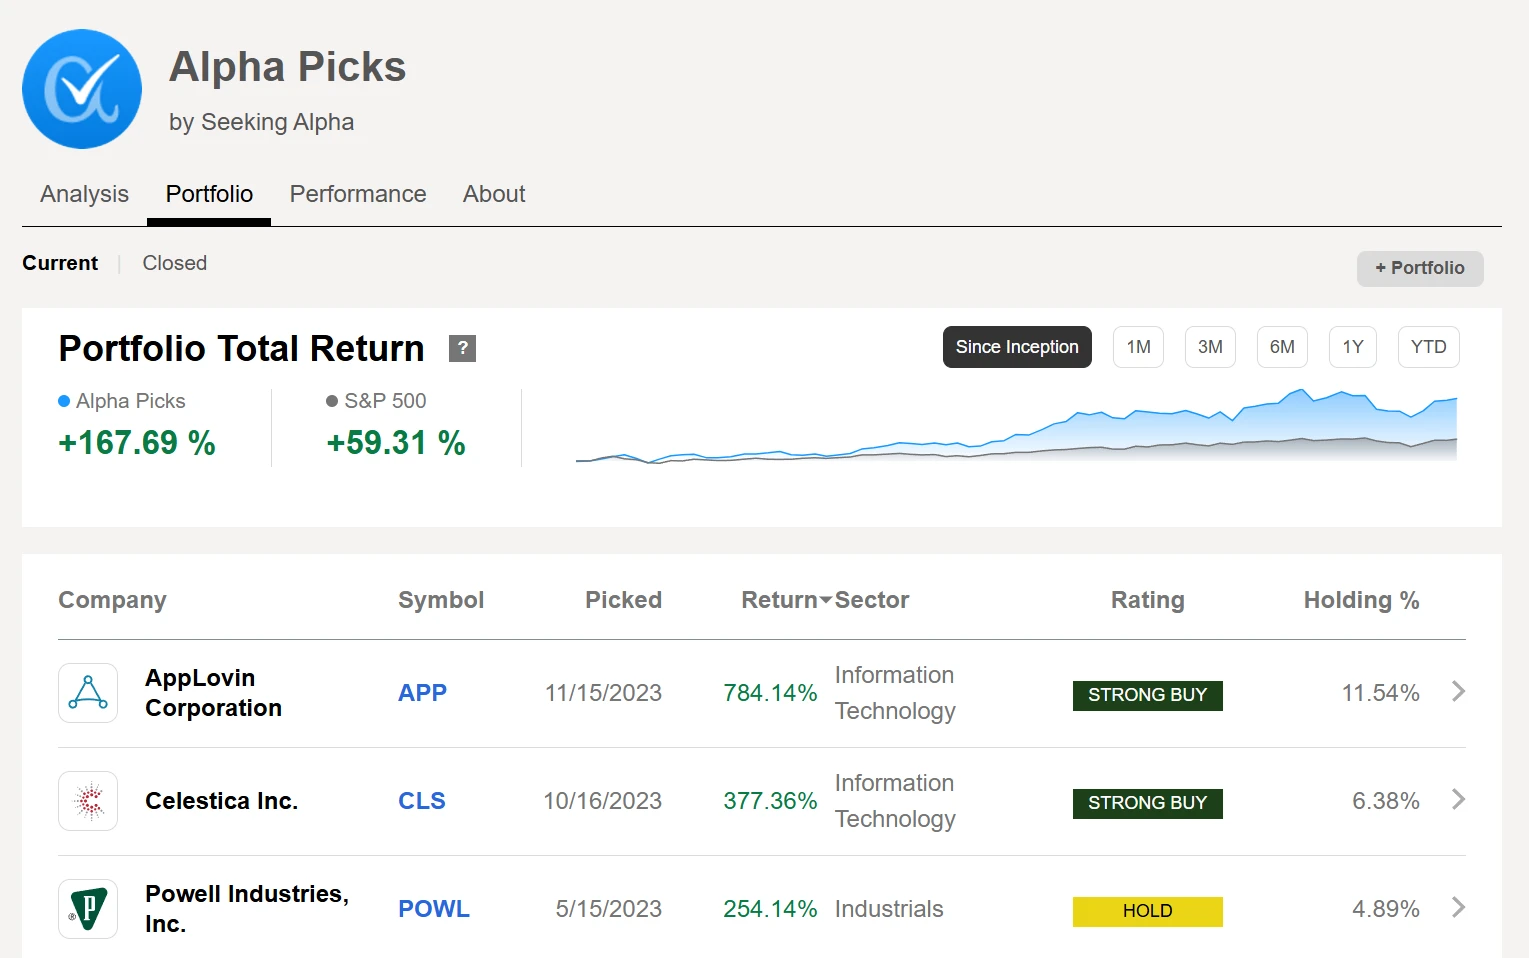Click AppLovin's Information Technology sector cell
This screenshot has height=958, width=1529.
895,693
